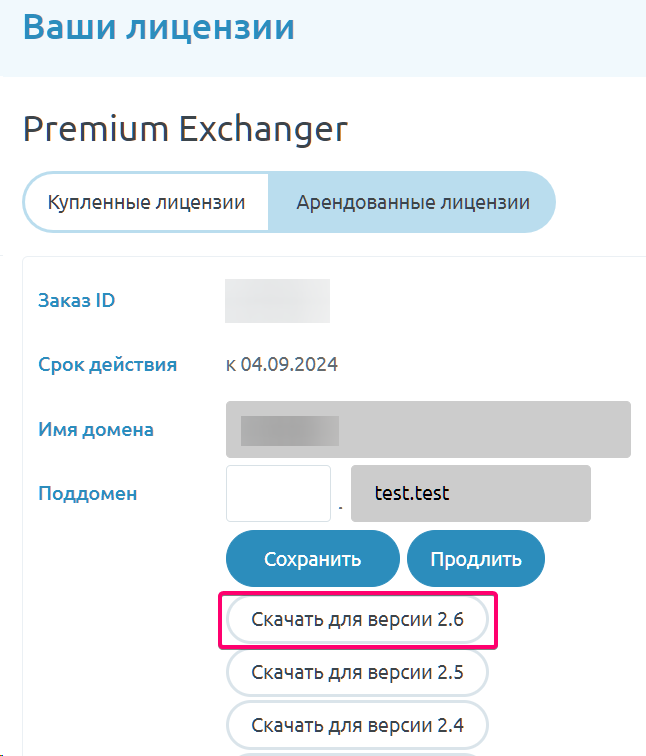Screen dimensions: 646x756
Task: Download the license for version 2.6
Action: 357,620
